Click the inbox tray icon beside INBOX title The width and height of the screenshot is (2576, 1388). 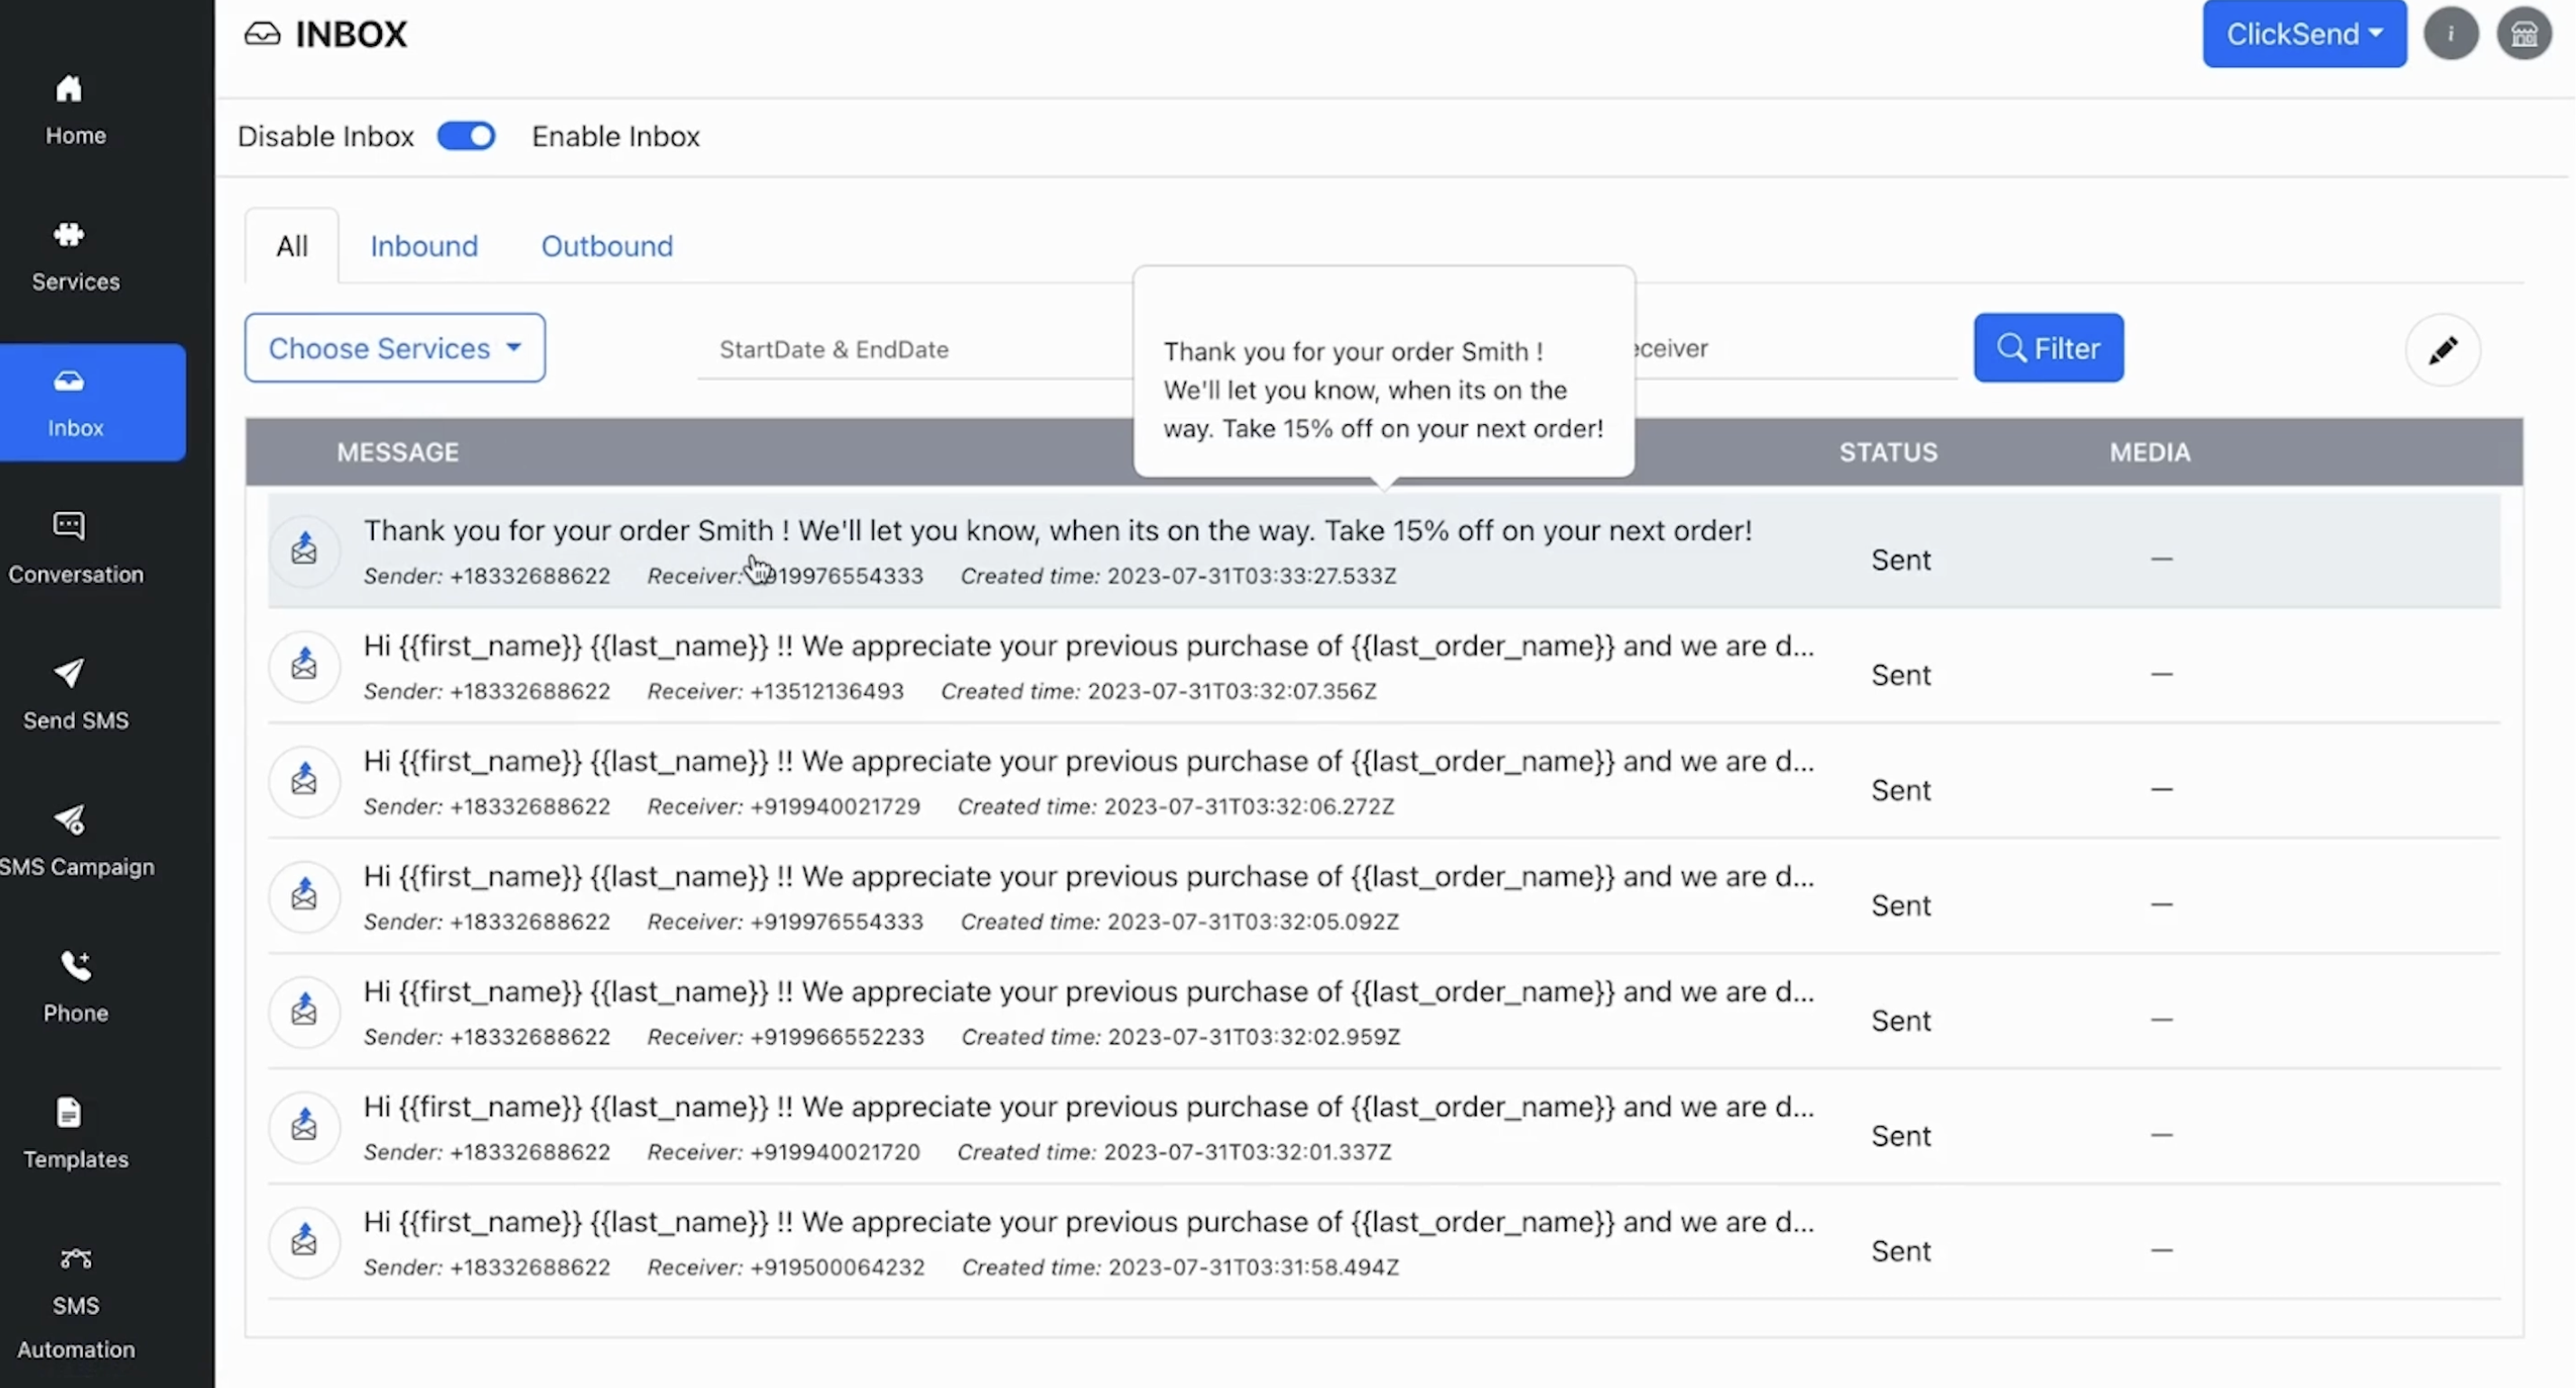[262, 34]
